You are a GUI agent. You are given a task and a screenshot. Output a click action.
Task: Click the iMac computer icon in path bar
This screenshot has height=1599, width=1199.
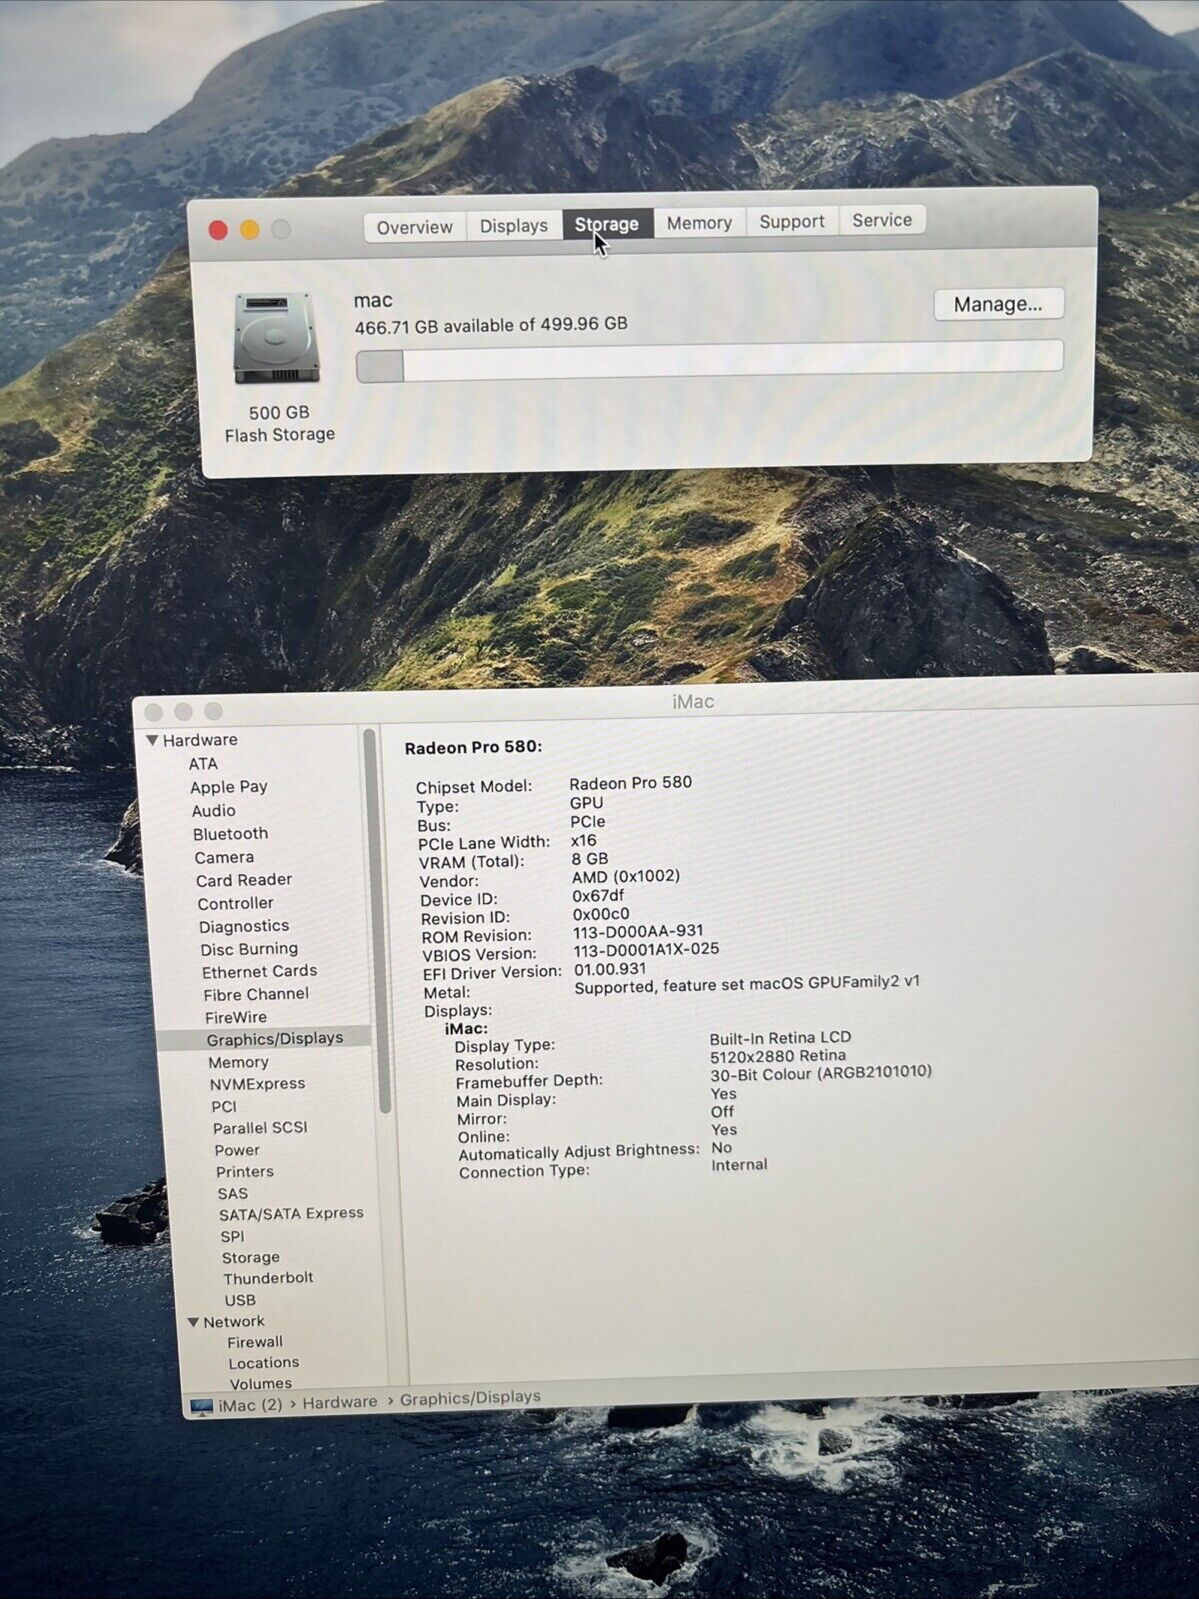pyautogui.click(x=201, y=1406)
